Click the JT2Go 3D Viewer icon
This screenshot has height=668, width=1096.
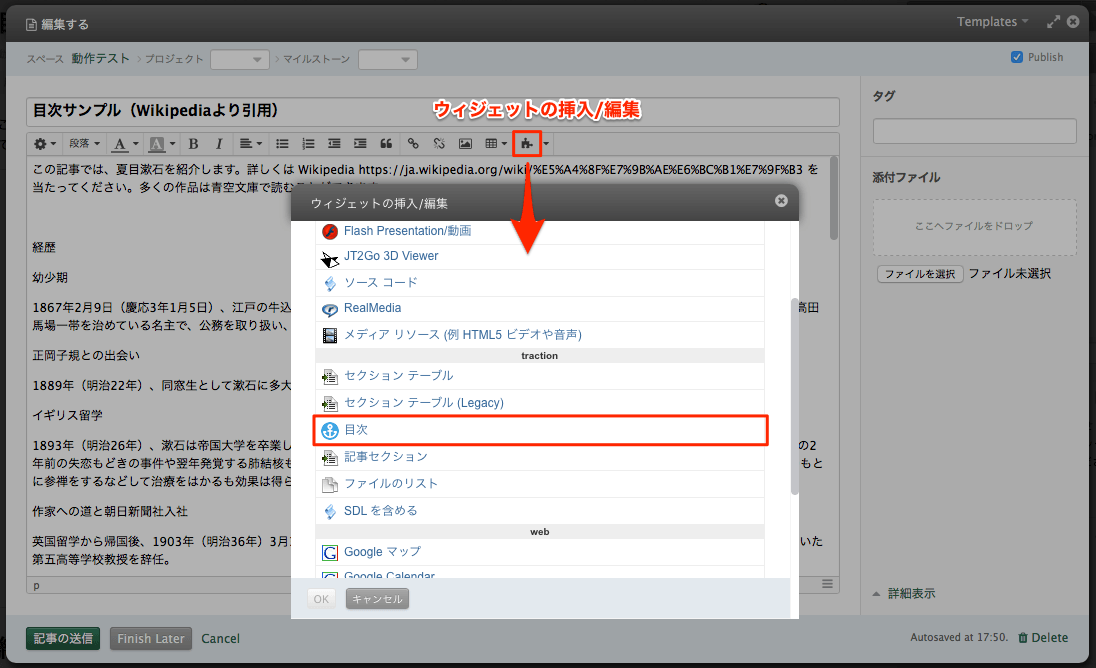(330, 259)
